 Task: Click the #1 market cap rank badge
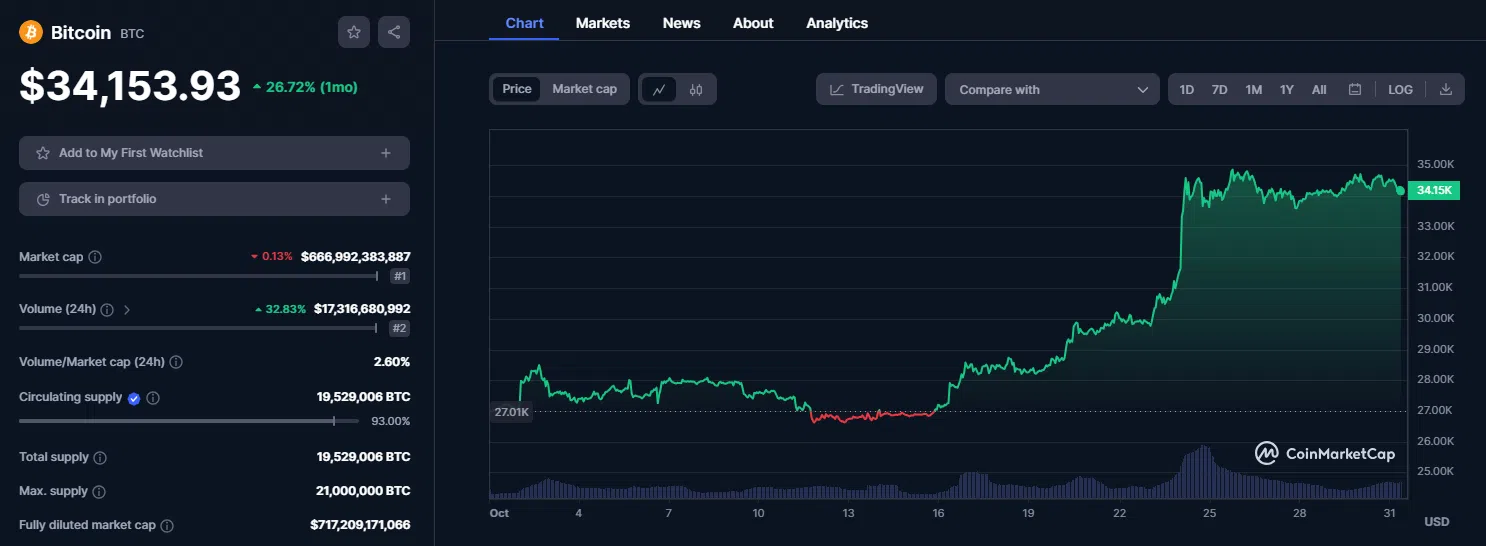tap(400, 276)
